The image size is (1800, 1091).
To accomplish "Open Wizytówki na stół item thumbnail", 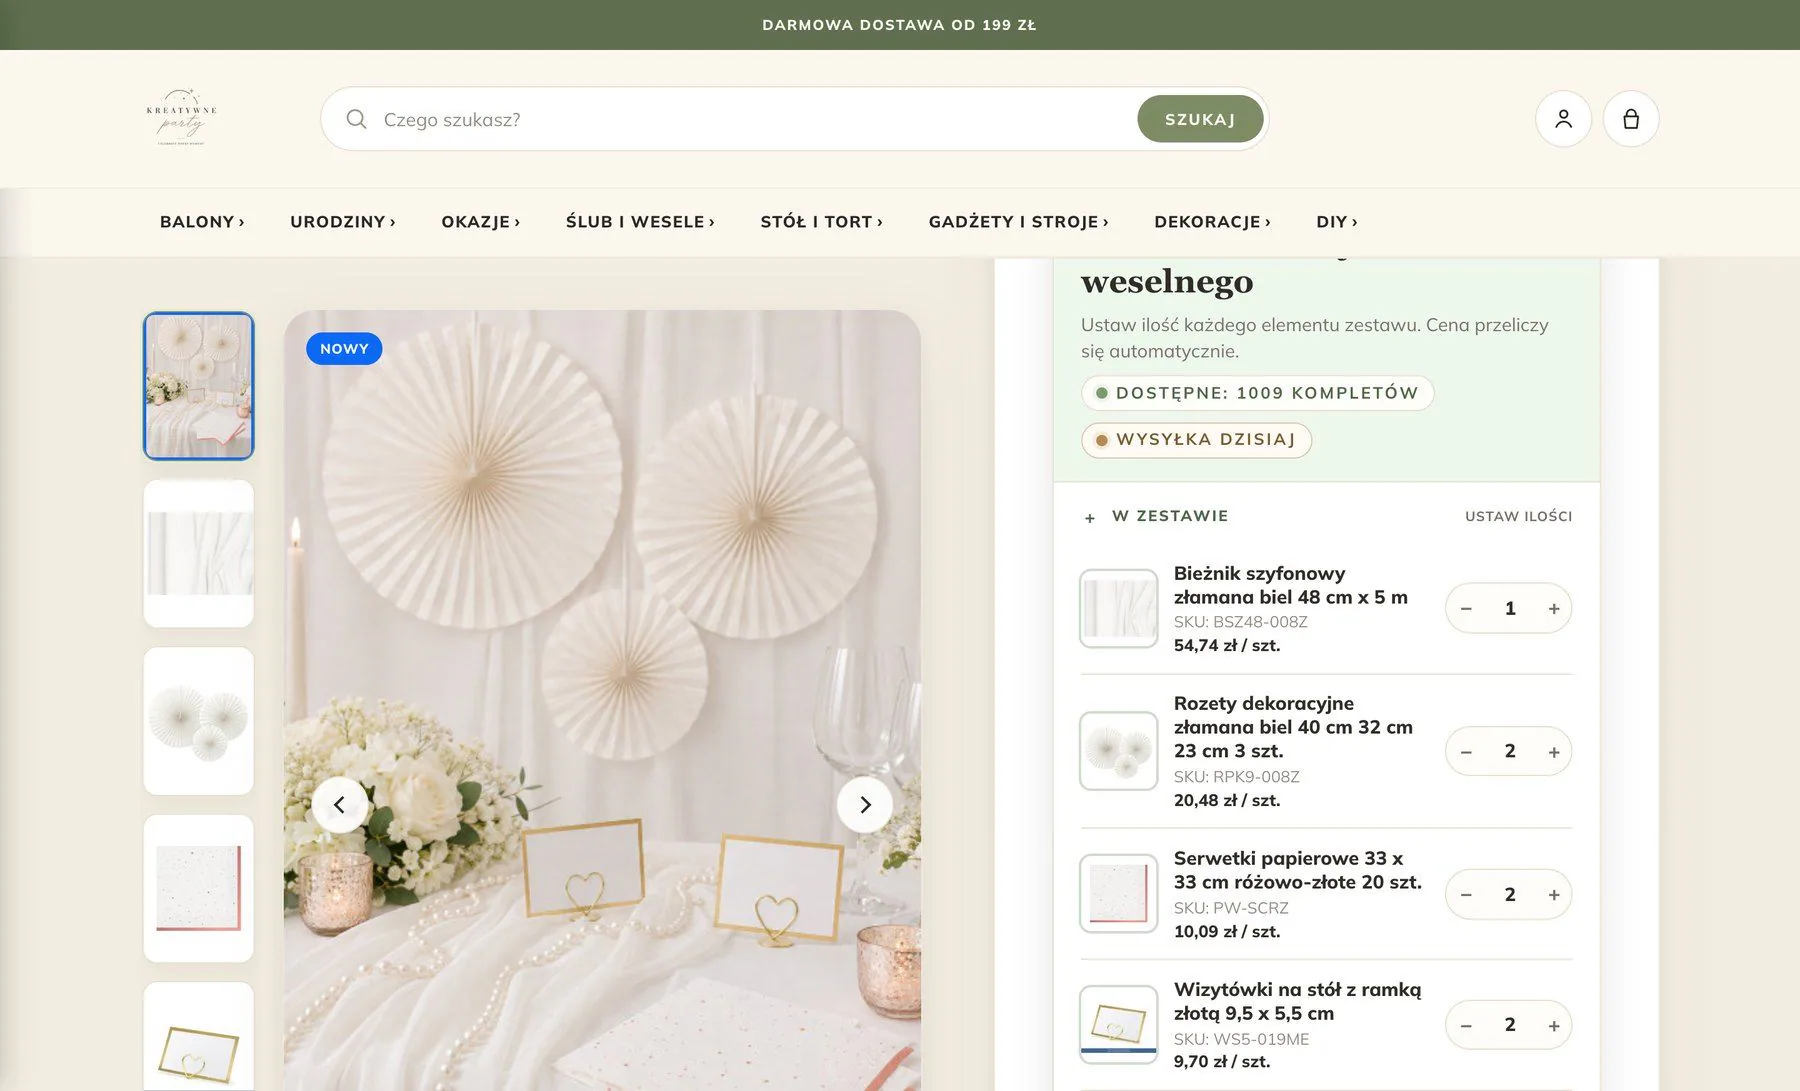I will [1119, 1025].
